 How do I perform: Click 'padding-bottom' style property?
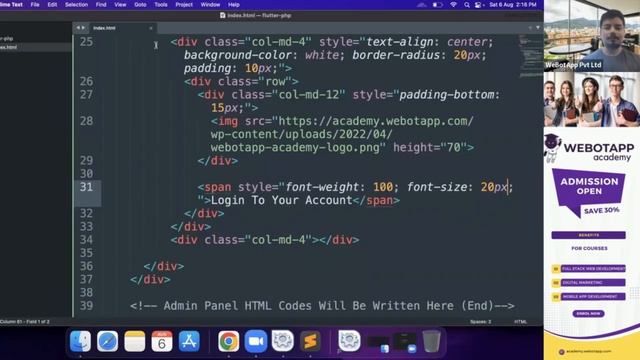click(447, 95)
